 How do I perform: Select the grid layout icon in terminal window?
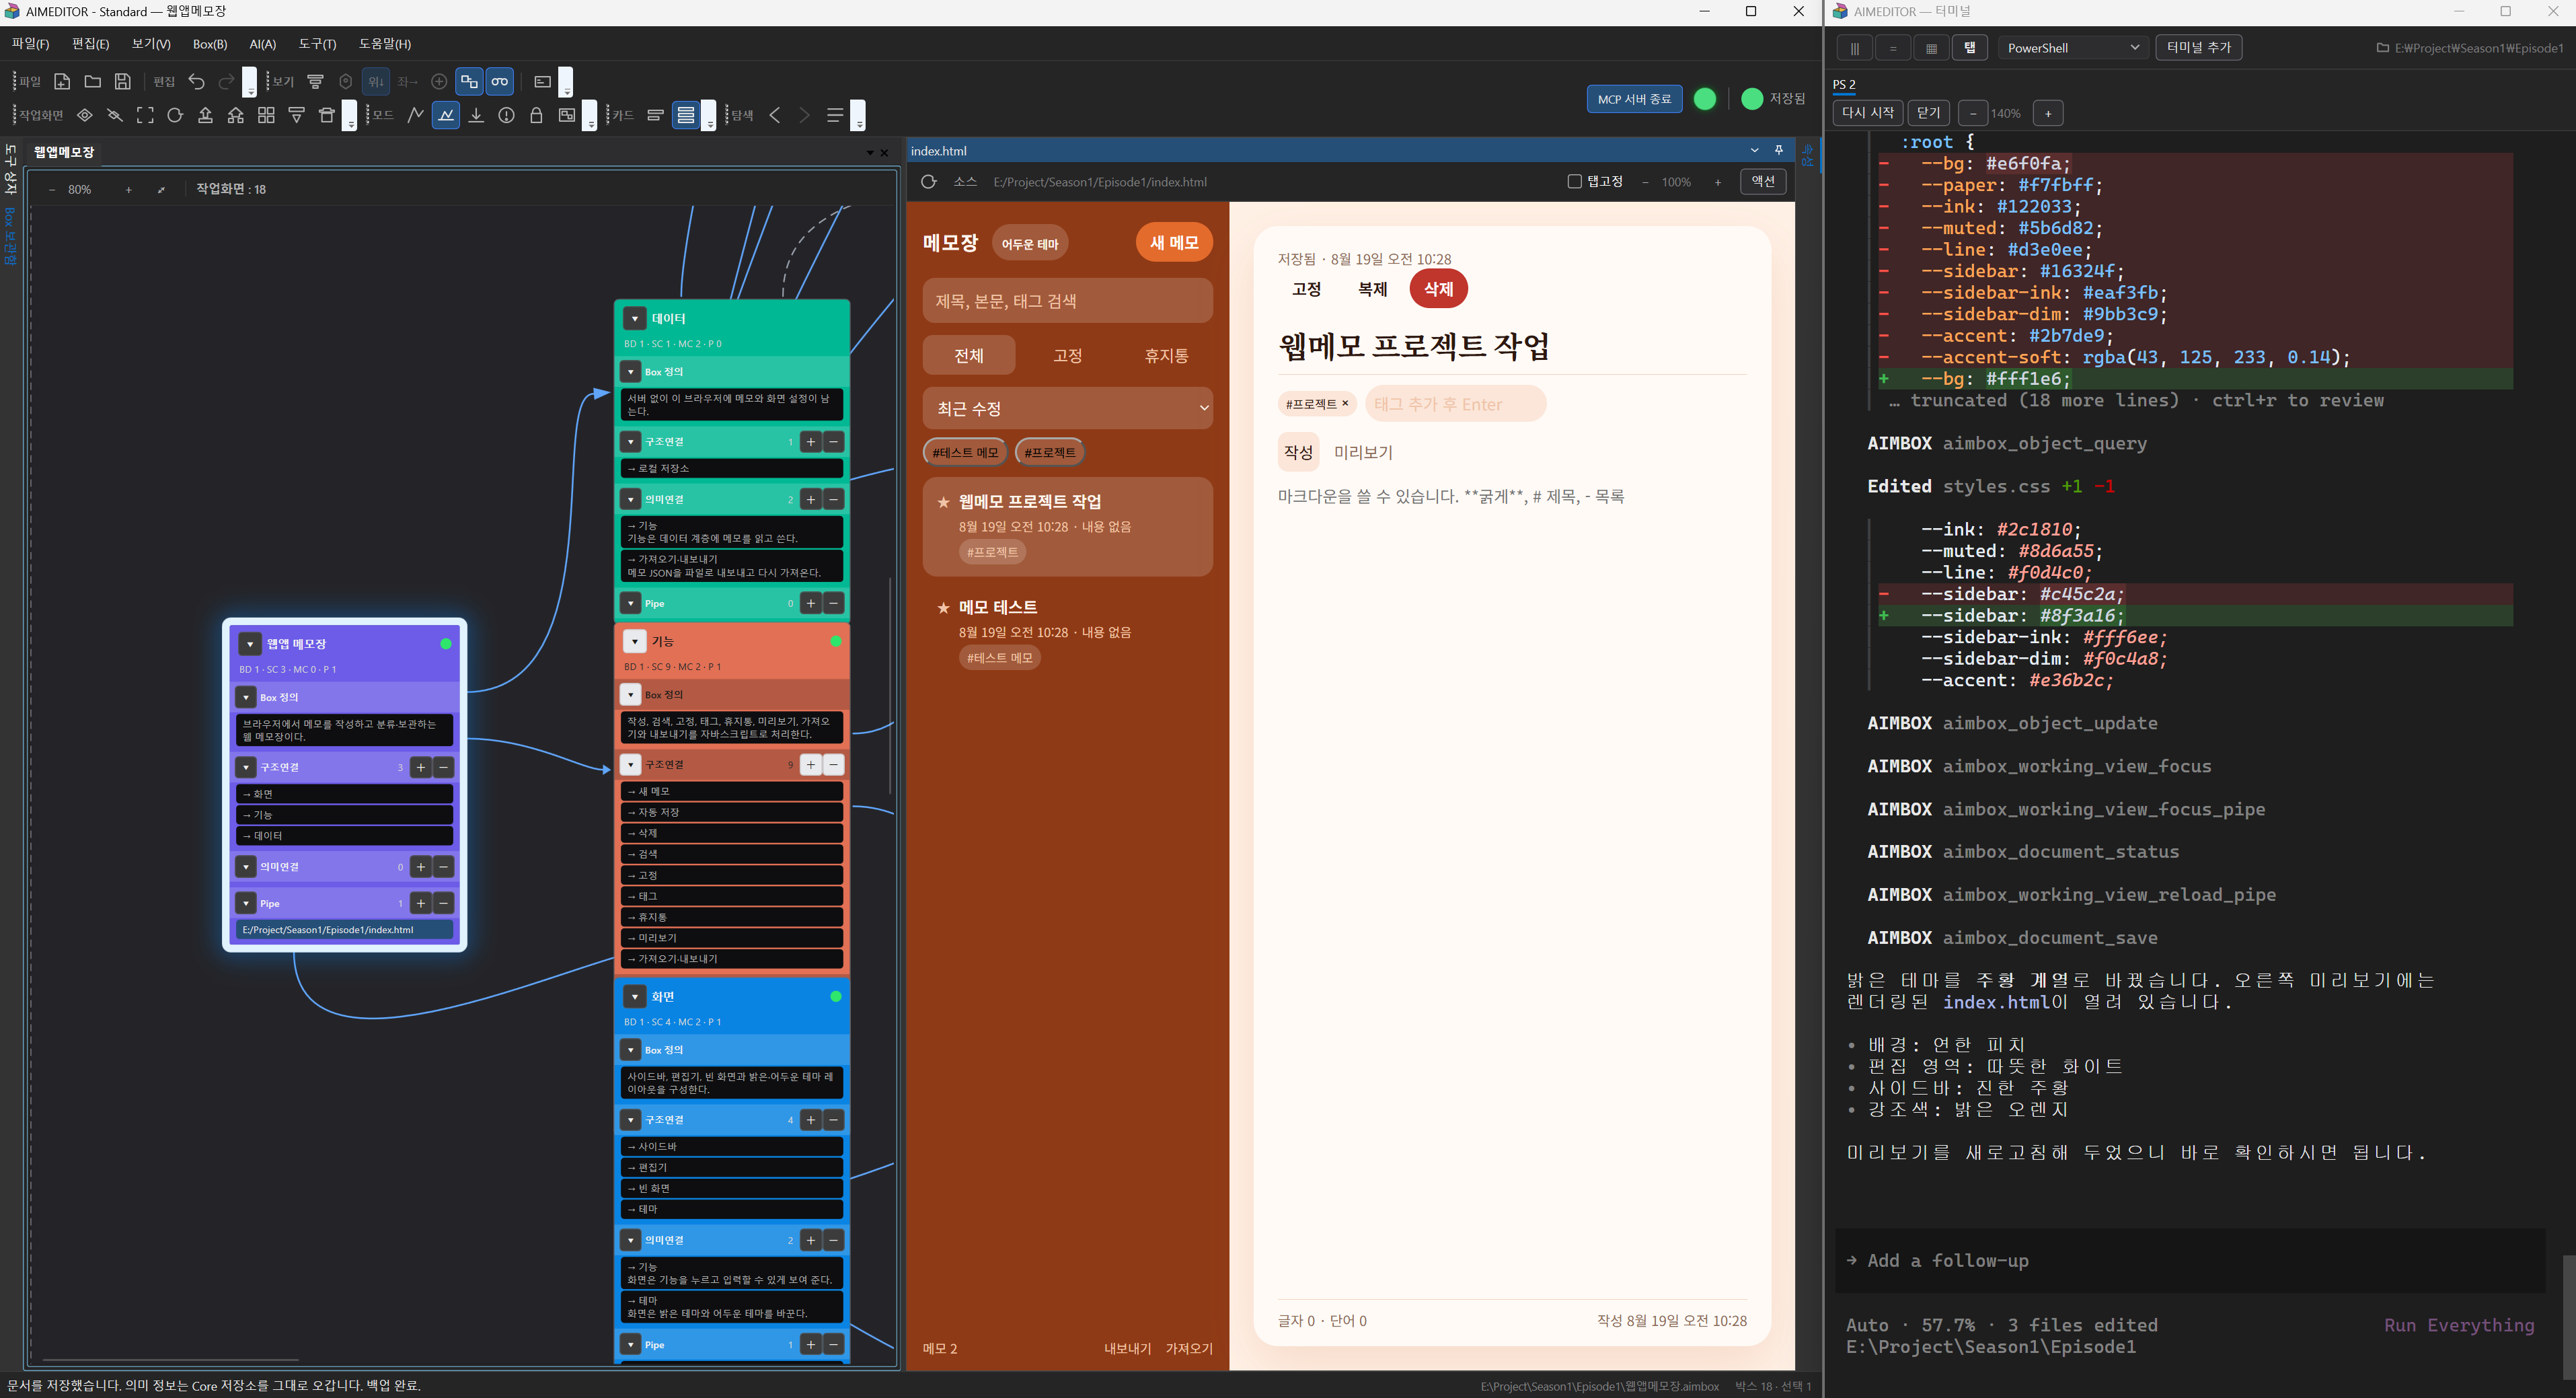1931,48
